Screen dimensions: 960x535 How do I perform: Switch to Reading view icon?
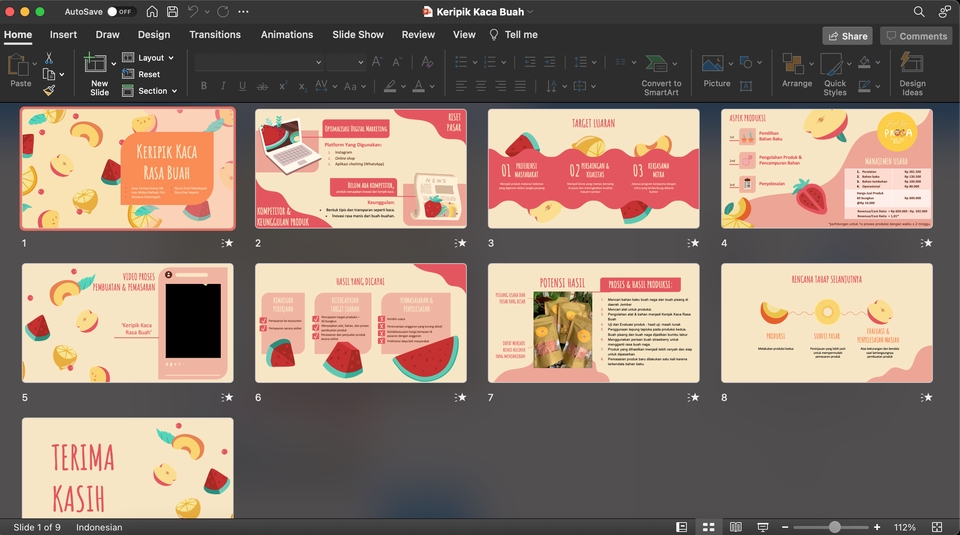pos(735,527)
